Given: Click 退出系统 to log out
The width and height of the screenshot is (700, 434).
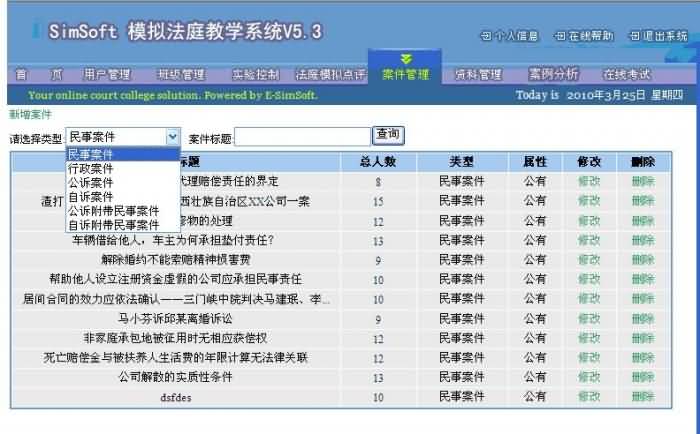Looking at the screenshot, I should pyautogui.click(x=657, y=36).
